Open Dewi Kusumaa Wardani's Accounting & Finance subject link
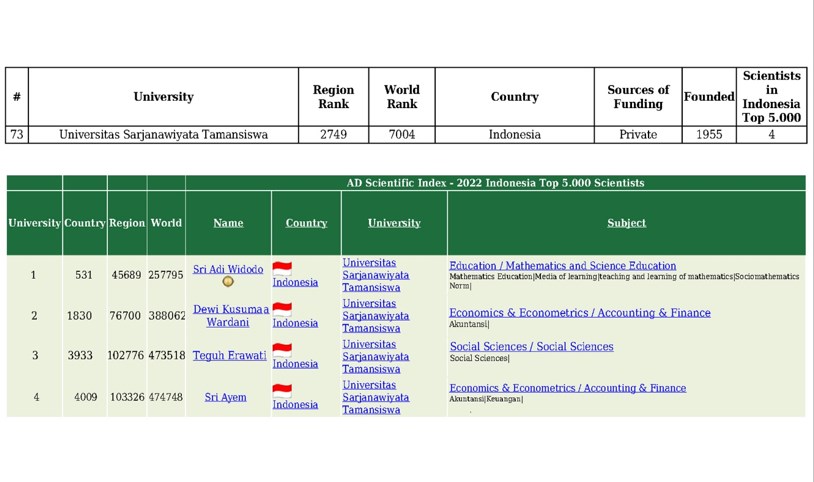 coord(580,313)
